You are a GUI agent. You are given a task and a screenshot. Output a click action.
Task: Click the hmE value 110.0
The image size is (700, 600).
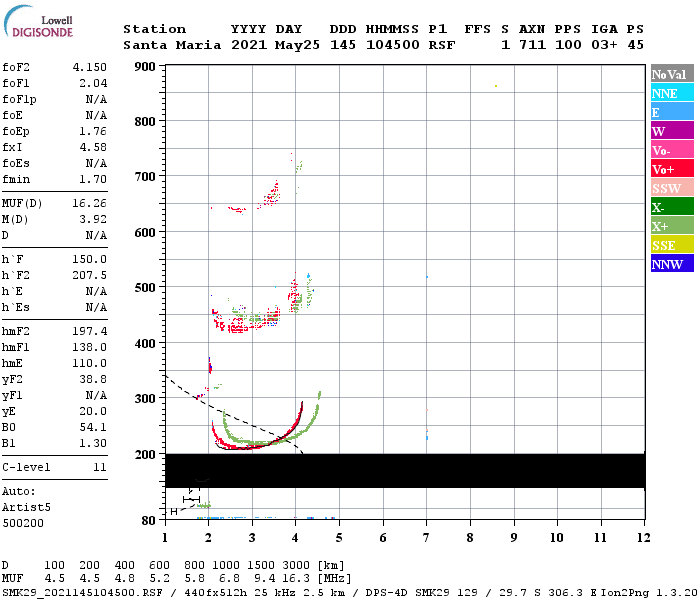tap(90, 363)
